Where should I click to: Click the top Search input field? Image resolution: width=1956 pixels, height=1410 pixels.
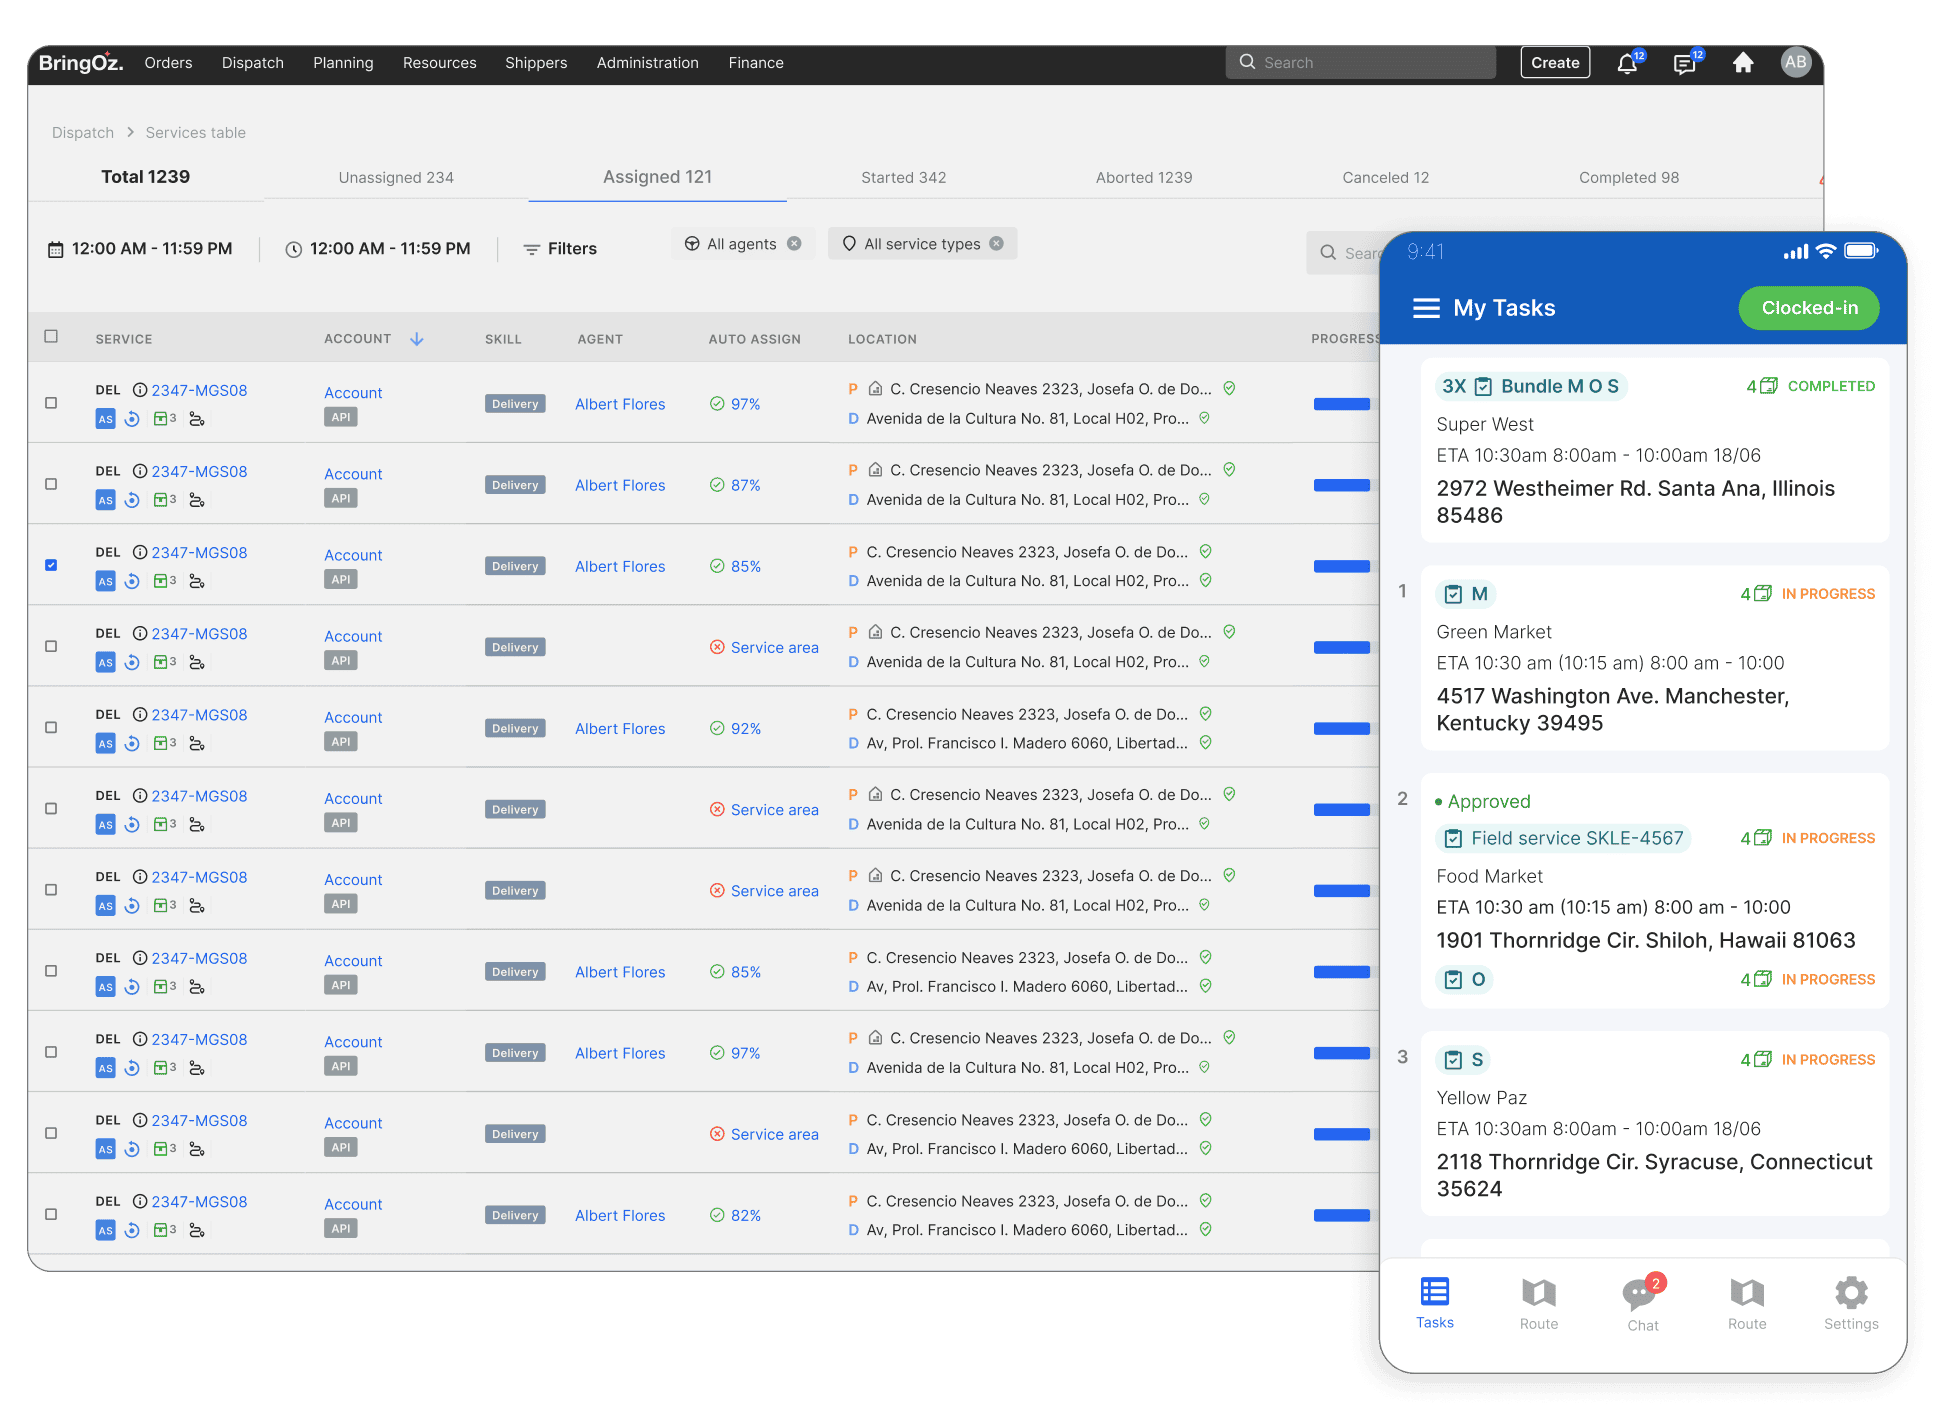coord(1361,62)
